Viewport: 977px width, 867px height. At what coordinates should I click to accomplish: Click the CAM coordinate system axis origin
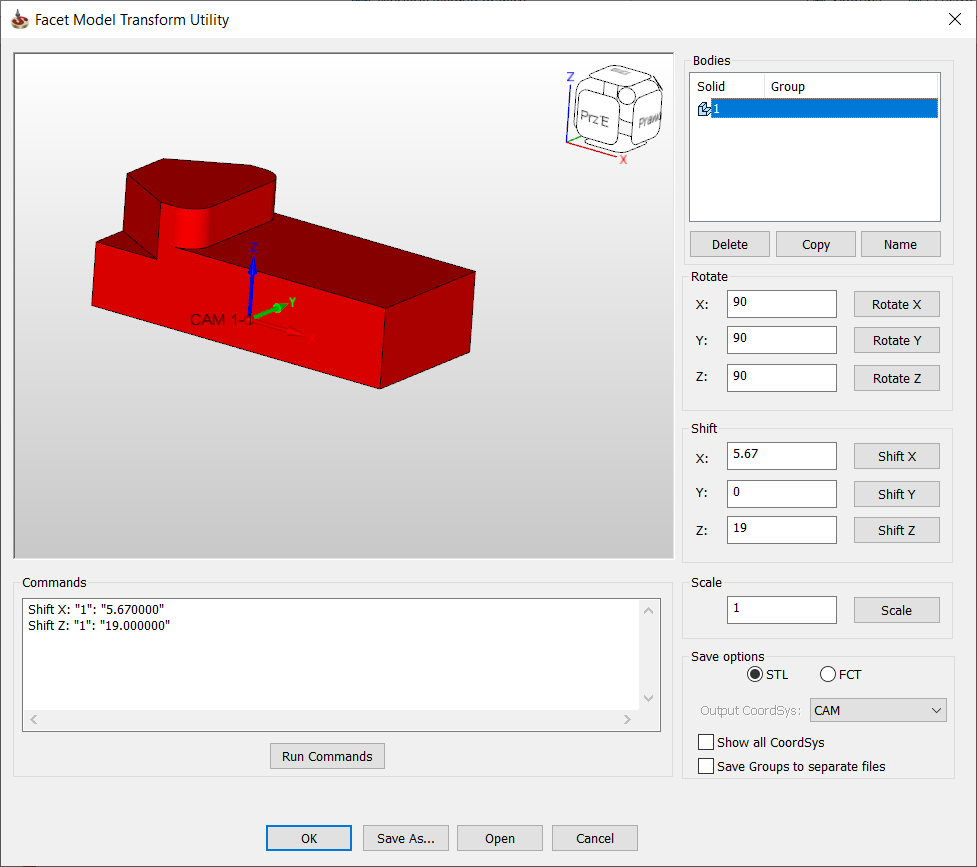click(253, 316)
